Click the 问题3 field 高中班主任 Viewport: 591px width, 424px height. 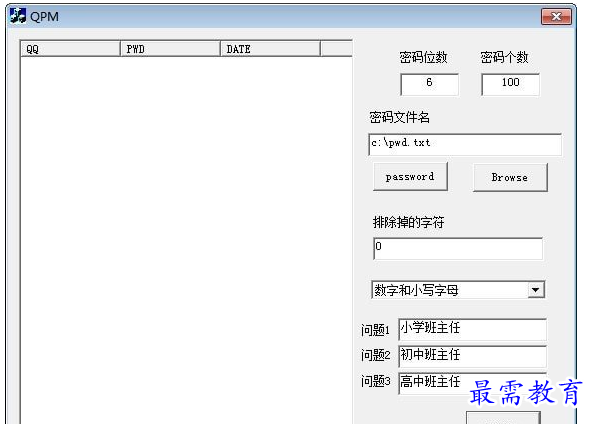pyautogui.click(x=473, y=383)
